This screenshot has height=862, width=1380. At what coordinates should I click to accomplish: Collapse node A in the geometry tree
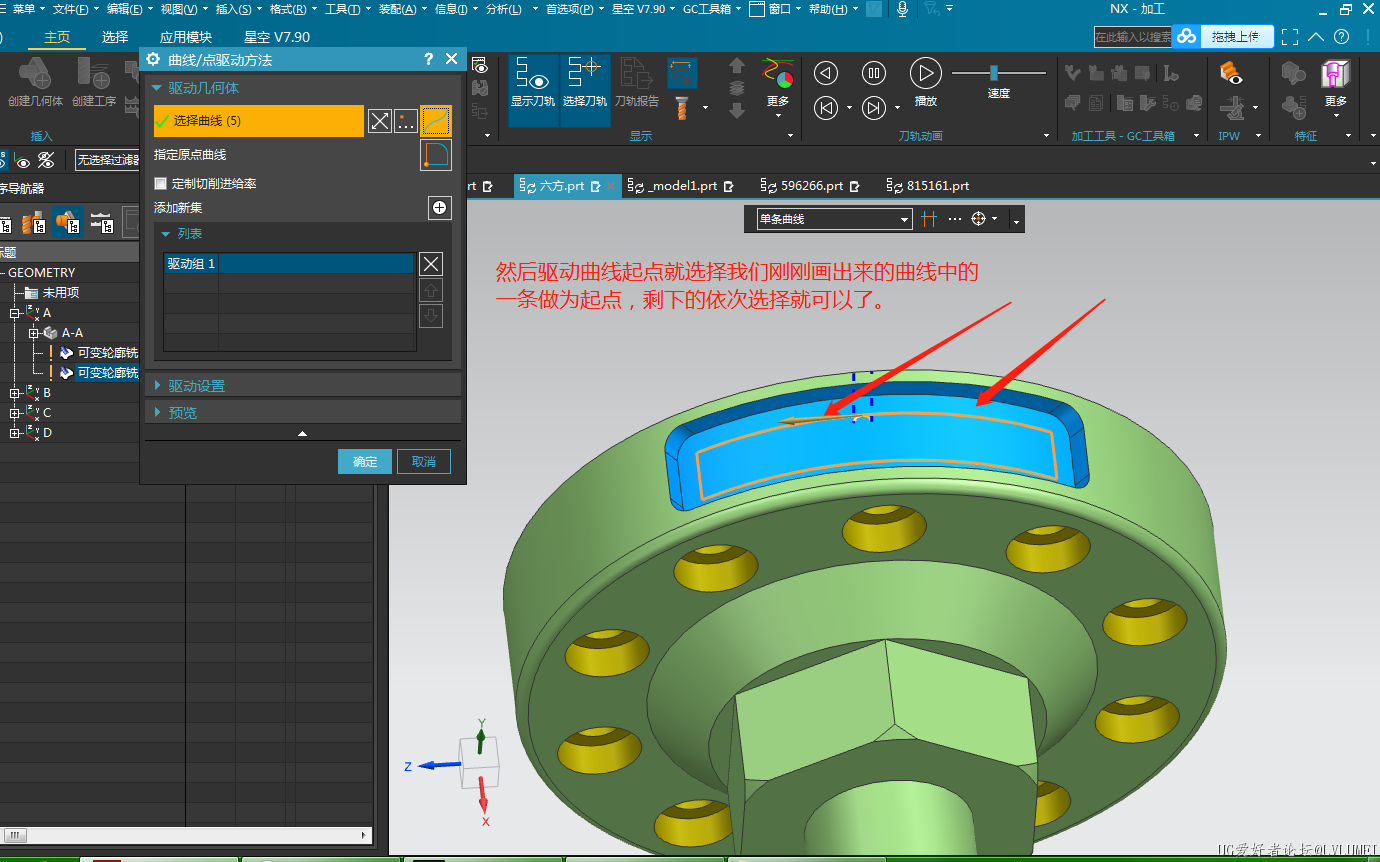(15, 313)
